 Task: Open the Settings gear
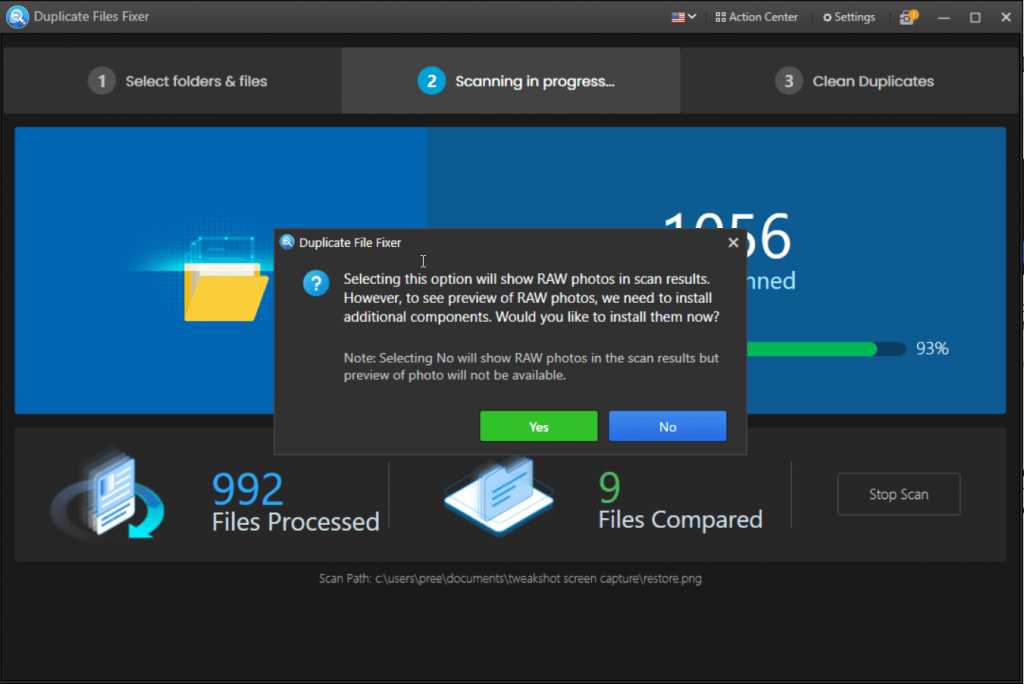tap(849, 16)
